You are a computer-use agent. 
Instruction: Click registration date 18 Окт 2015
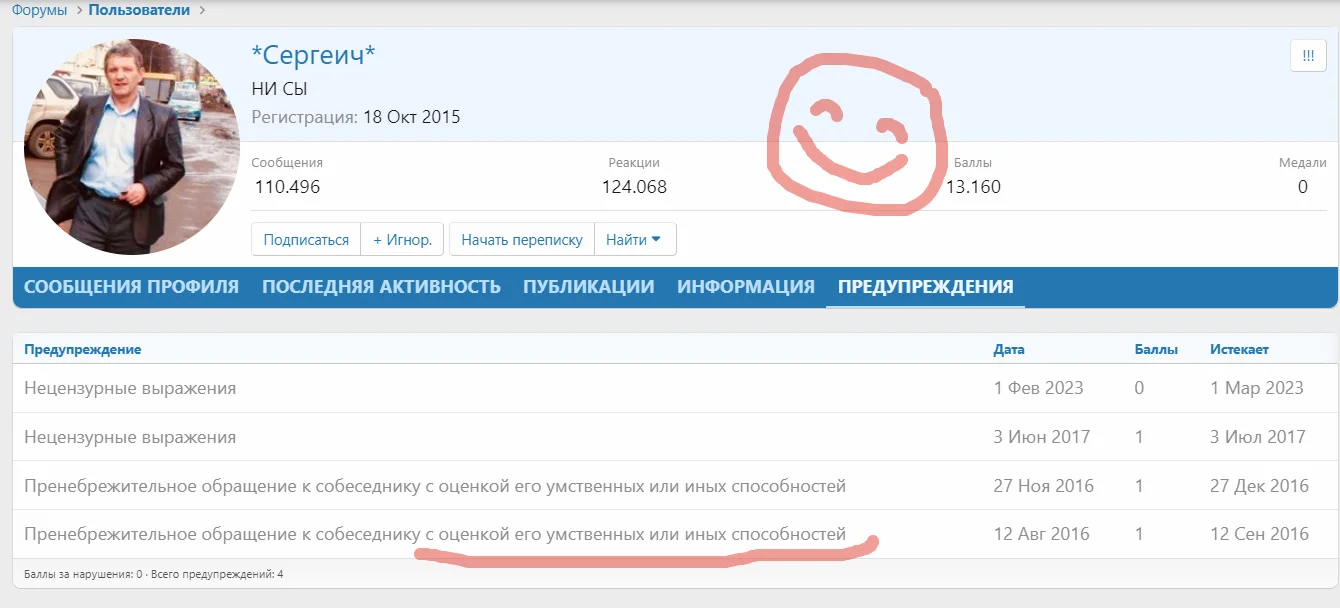click(411, 117)
